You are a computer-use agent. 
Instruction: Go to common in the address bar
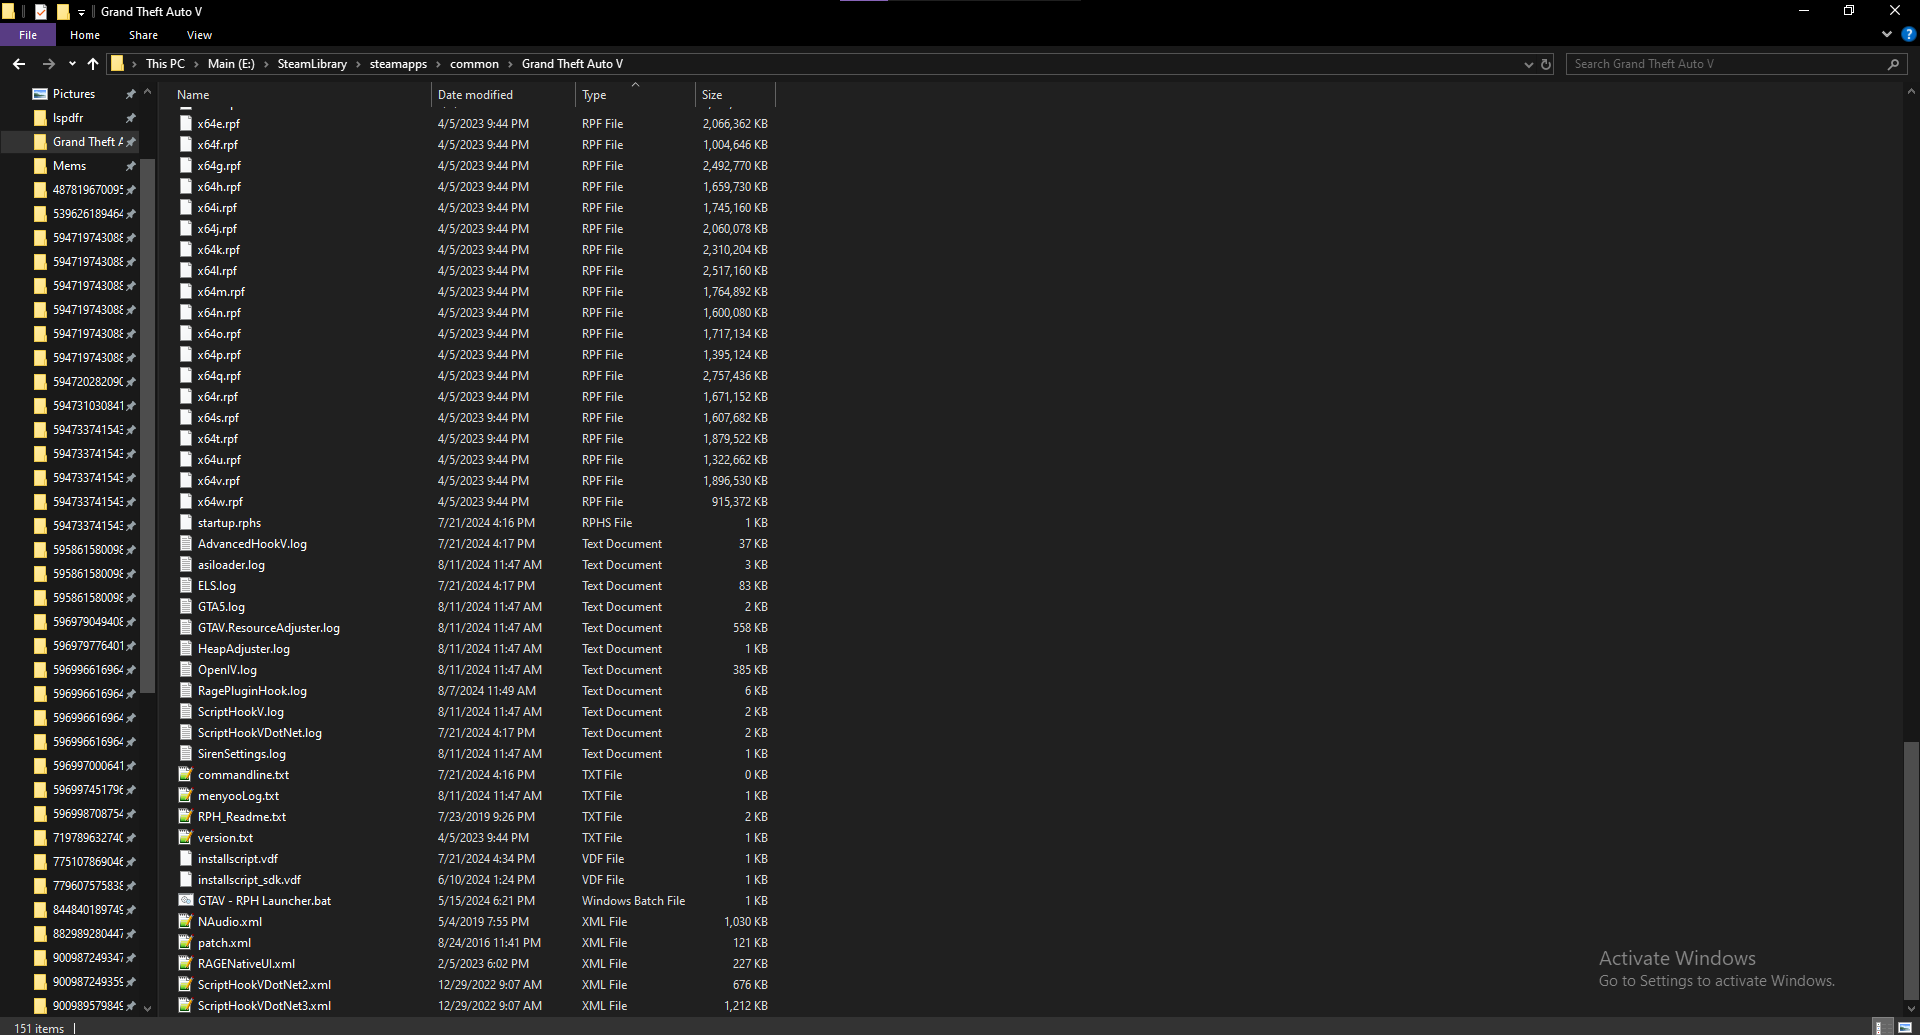tap(474, 64)
